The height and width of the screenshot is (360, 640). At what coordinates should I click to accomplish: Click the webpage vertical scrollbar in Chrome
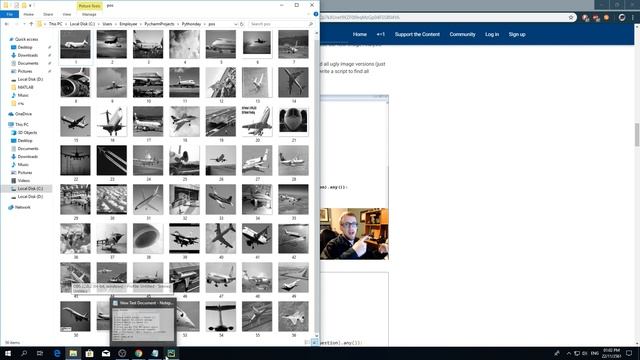point(637,135)
